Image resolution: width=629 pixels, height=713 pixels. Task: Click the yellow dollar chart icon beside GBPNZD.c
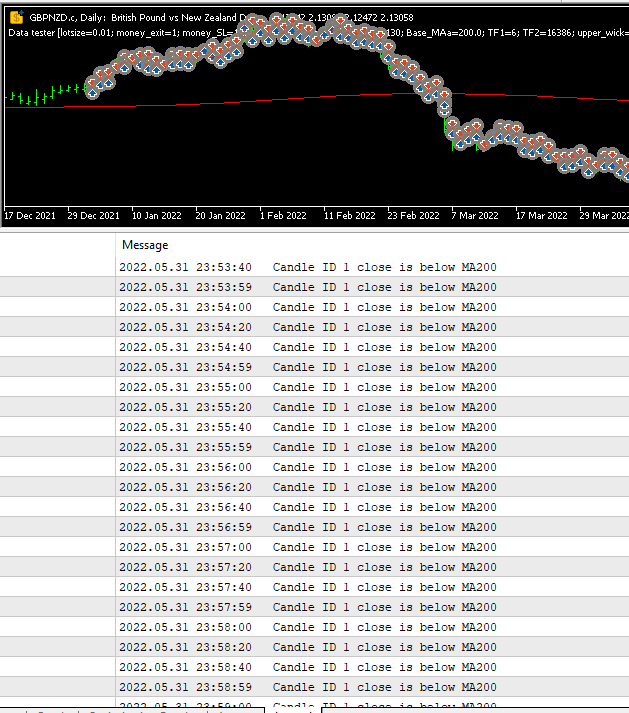[17, 17]
